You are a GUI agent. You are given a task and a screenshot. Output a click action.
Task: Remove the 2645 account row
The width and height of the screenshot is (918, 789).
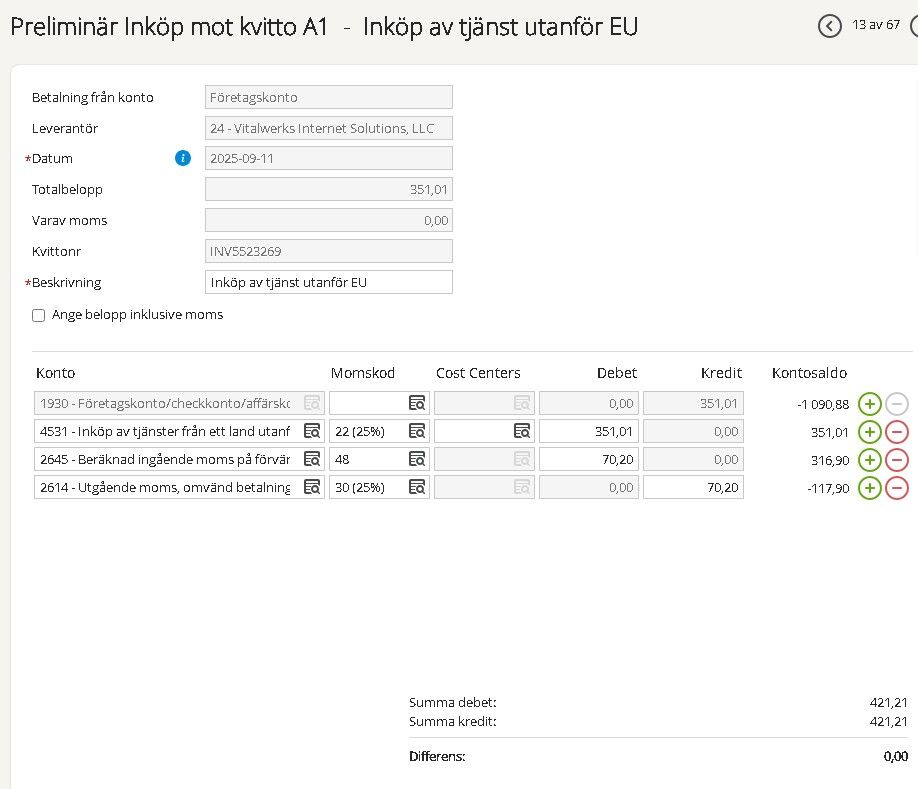(x=897, y=460)
